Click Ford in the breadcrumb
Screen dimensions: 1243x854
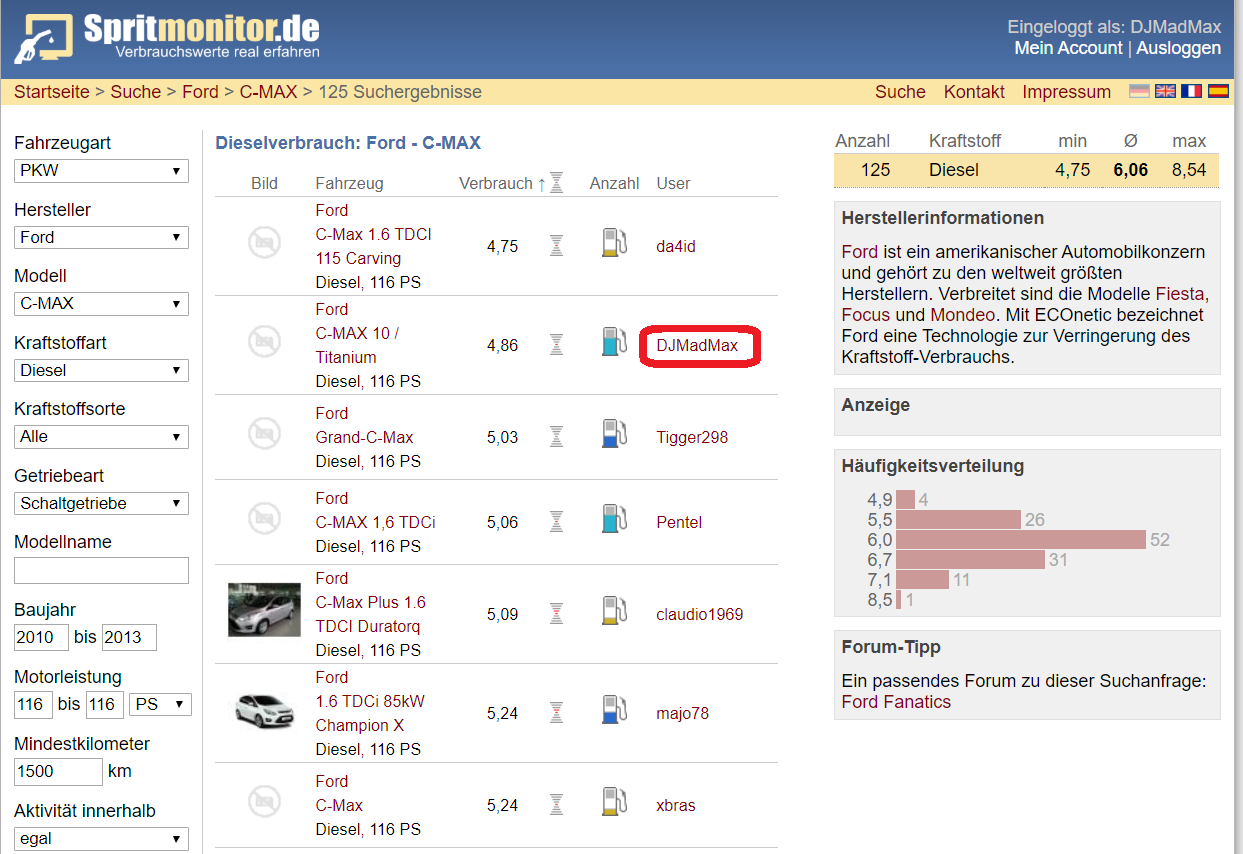click(200, 92)
